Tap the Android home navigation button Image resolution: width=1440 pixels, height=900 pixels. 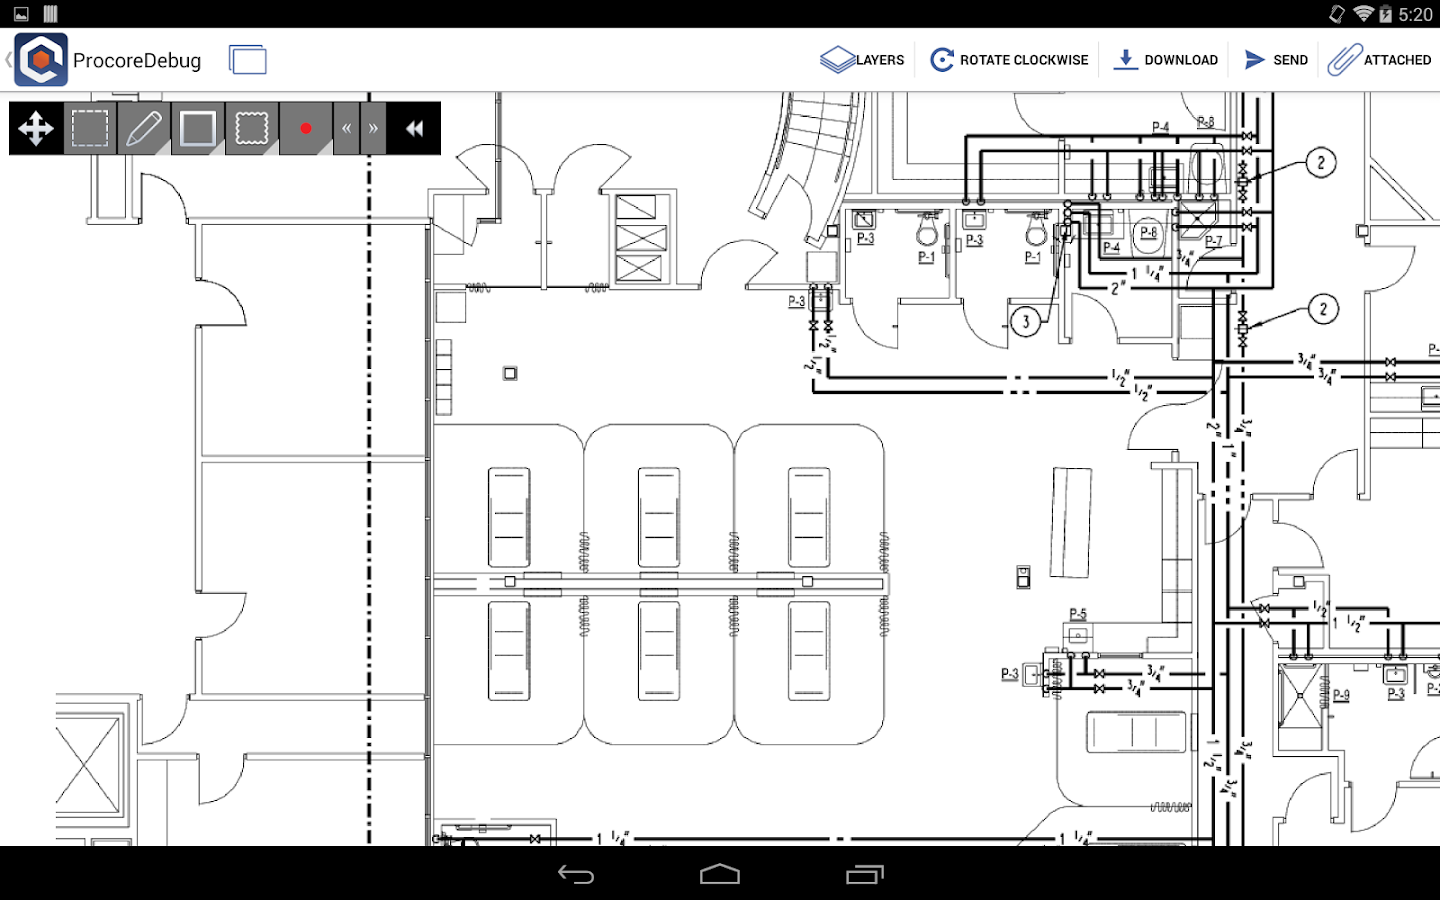(722, 874)
